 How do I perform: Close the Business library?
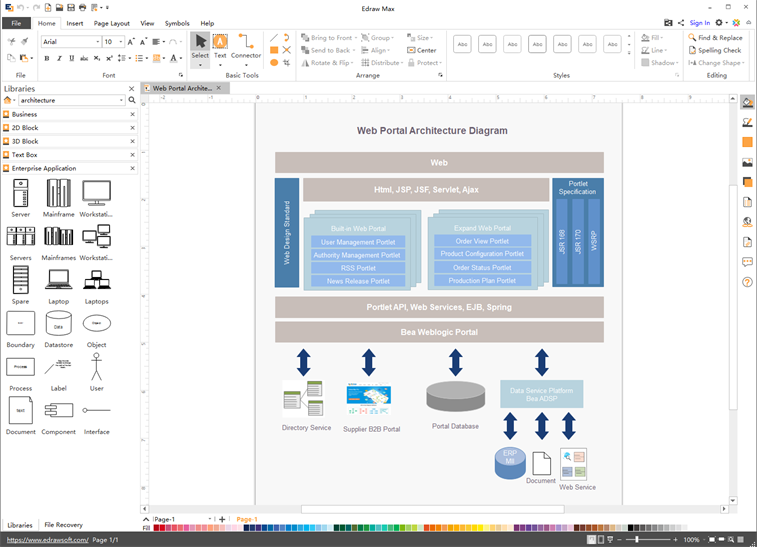tap(132, 114)
